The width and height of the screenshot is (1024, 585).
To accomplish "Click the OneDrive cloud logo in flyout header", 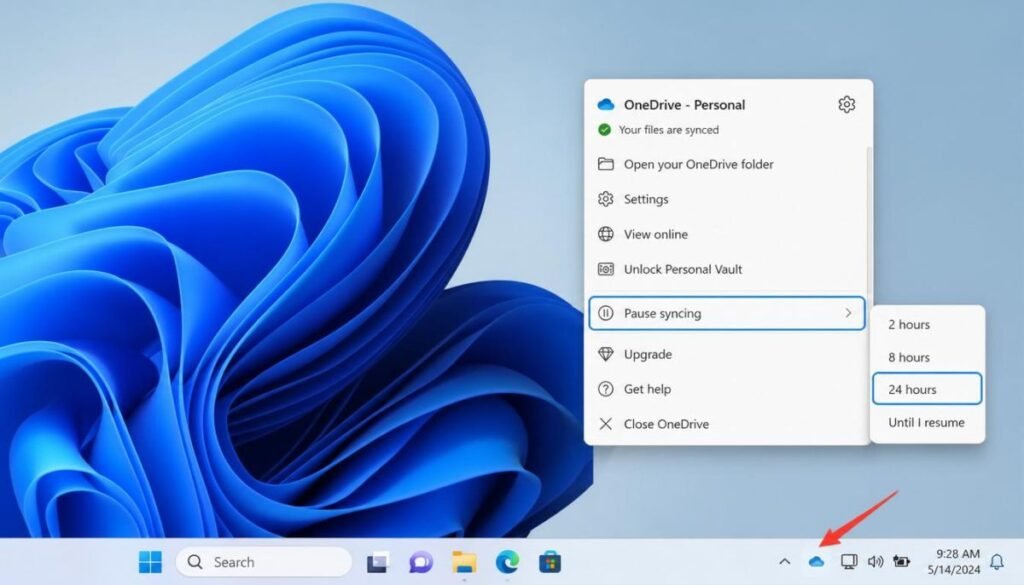I will click(x=605, y=104).
